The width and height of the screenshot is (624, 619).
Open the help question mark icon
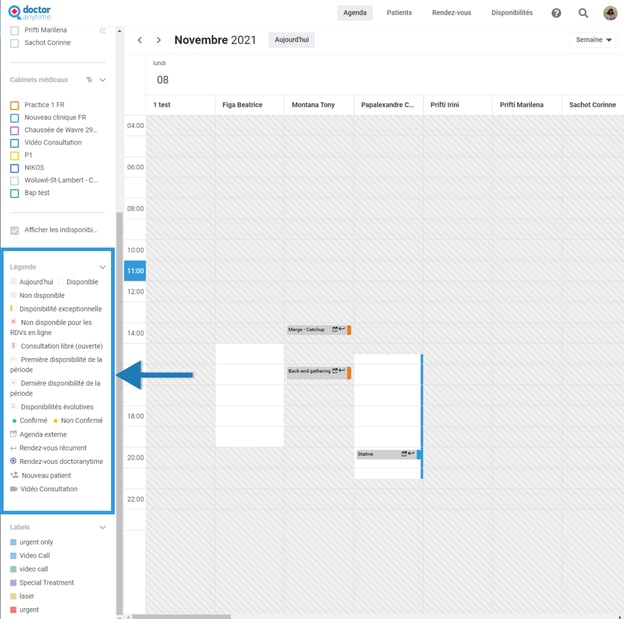click(x=556, y=13)
